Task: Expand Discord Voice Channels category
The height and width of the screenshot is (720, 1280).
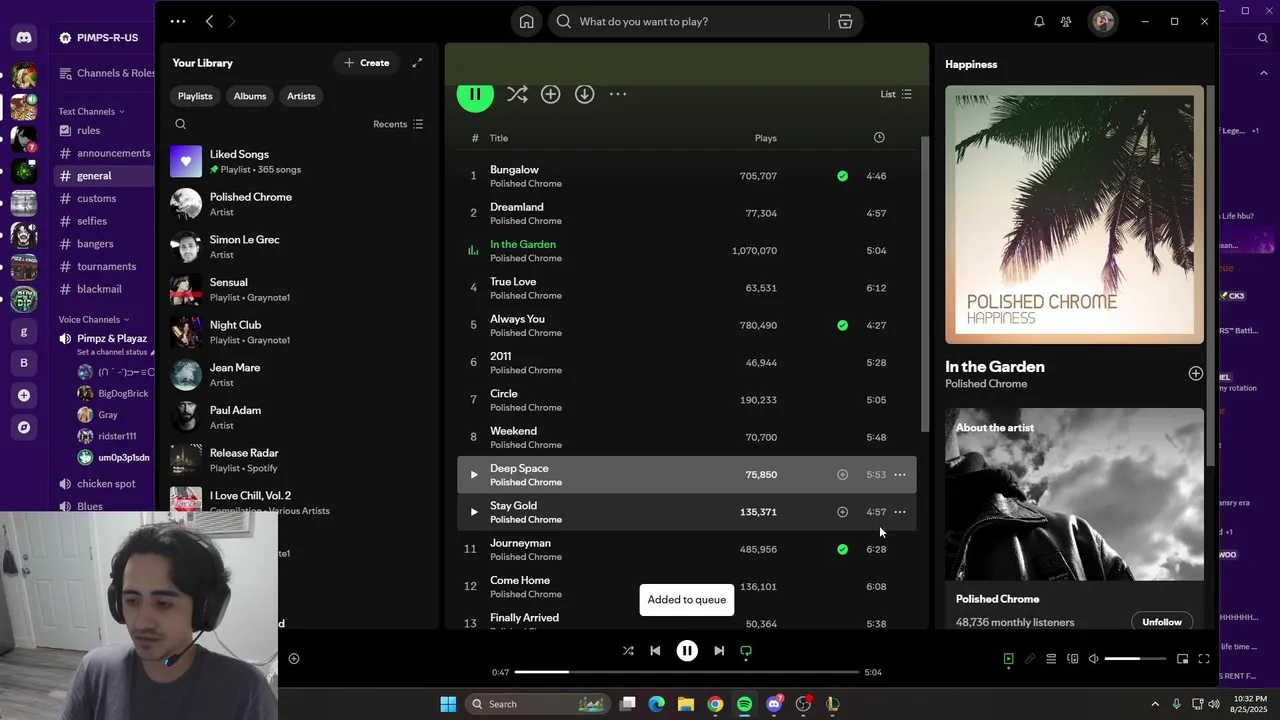Action: (x=94, y=320)
